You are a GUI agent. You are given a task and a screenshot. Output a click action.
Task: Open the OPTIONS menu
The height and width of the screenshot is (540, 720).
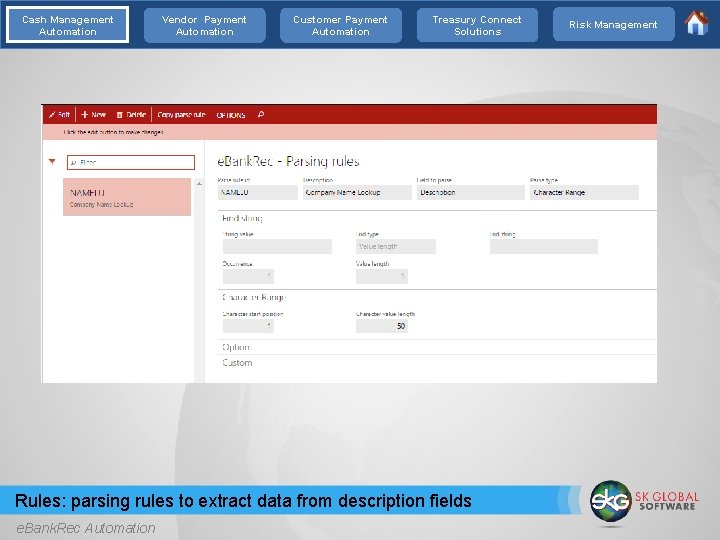pos(231,115)
